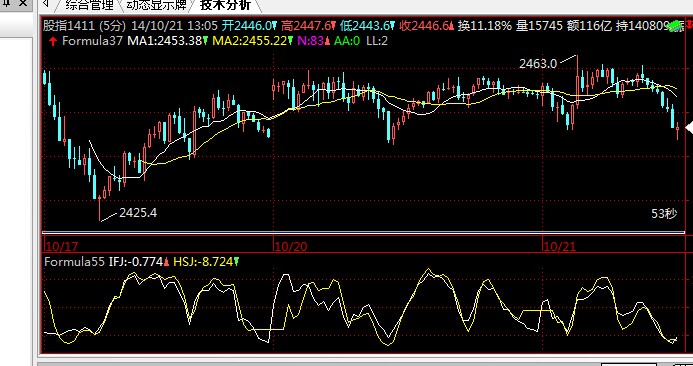Click the 10/20 date marker on the time axis
Image resolution: width=693 pixels, height=366 pixels.
click(x=291, y=246)
